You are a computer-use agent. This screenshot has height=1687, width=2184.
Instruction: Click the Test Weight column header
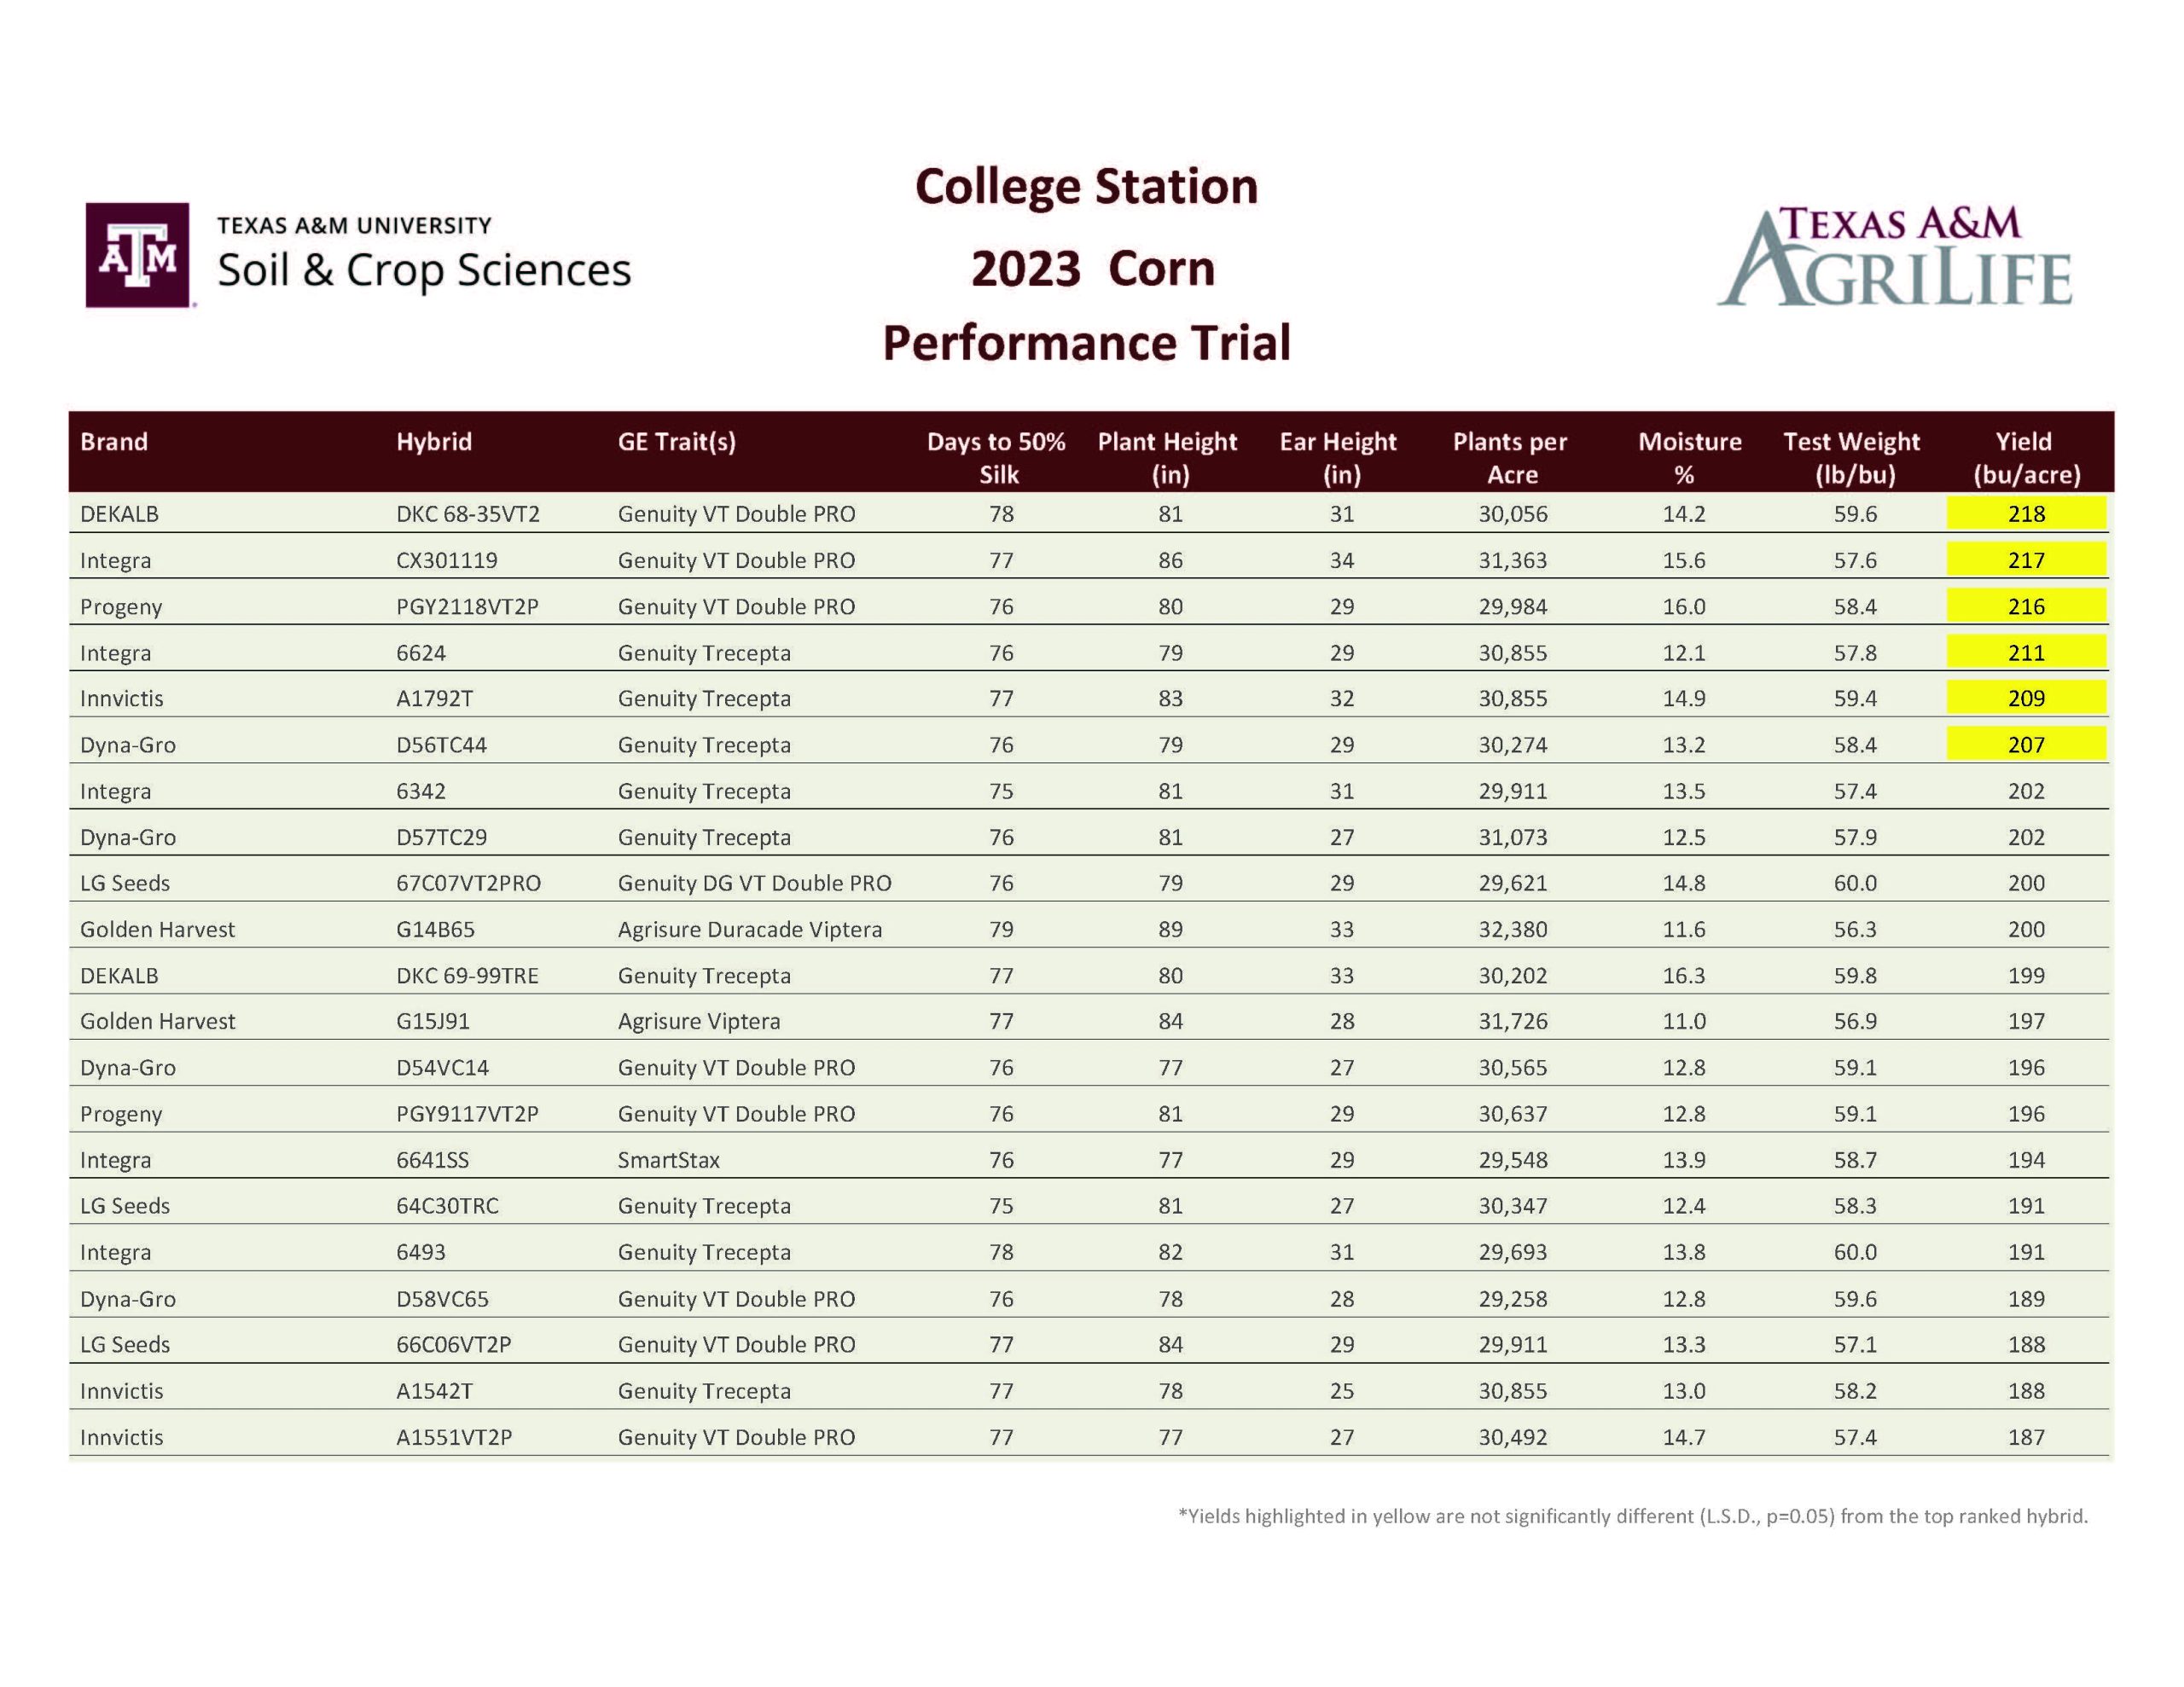pyautogui.click(x=1852, y=457)
